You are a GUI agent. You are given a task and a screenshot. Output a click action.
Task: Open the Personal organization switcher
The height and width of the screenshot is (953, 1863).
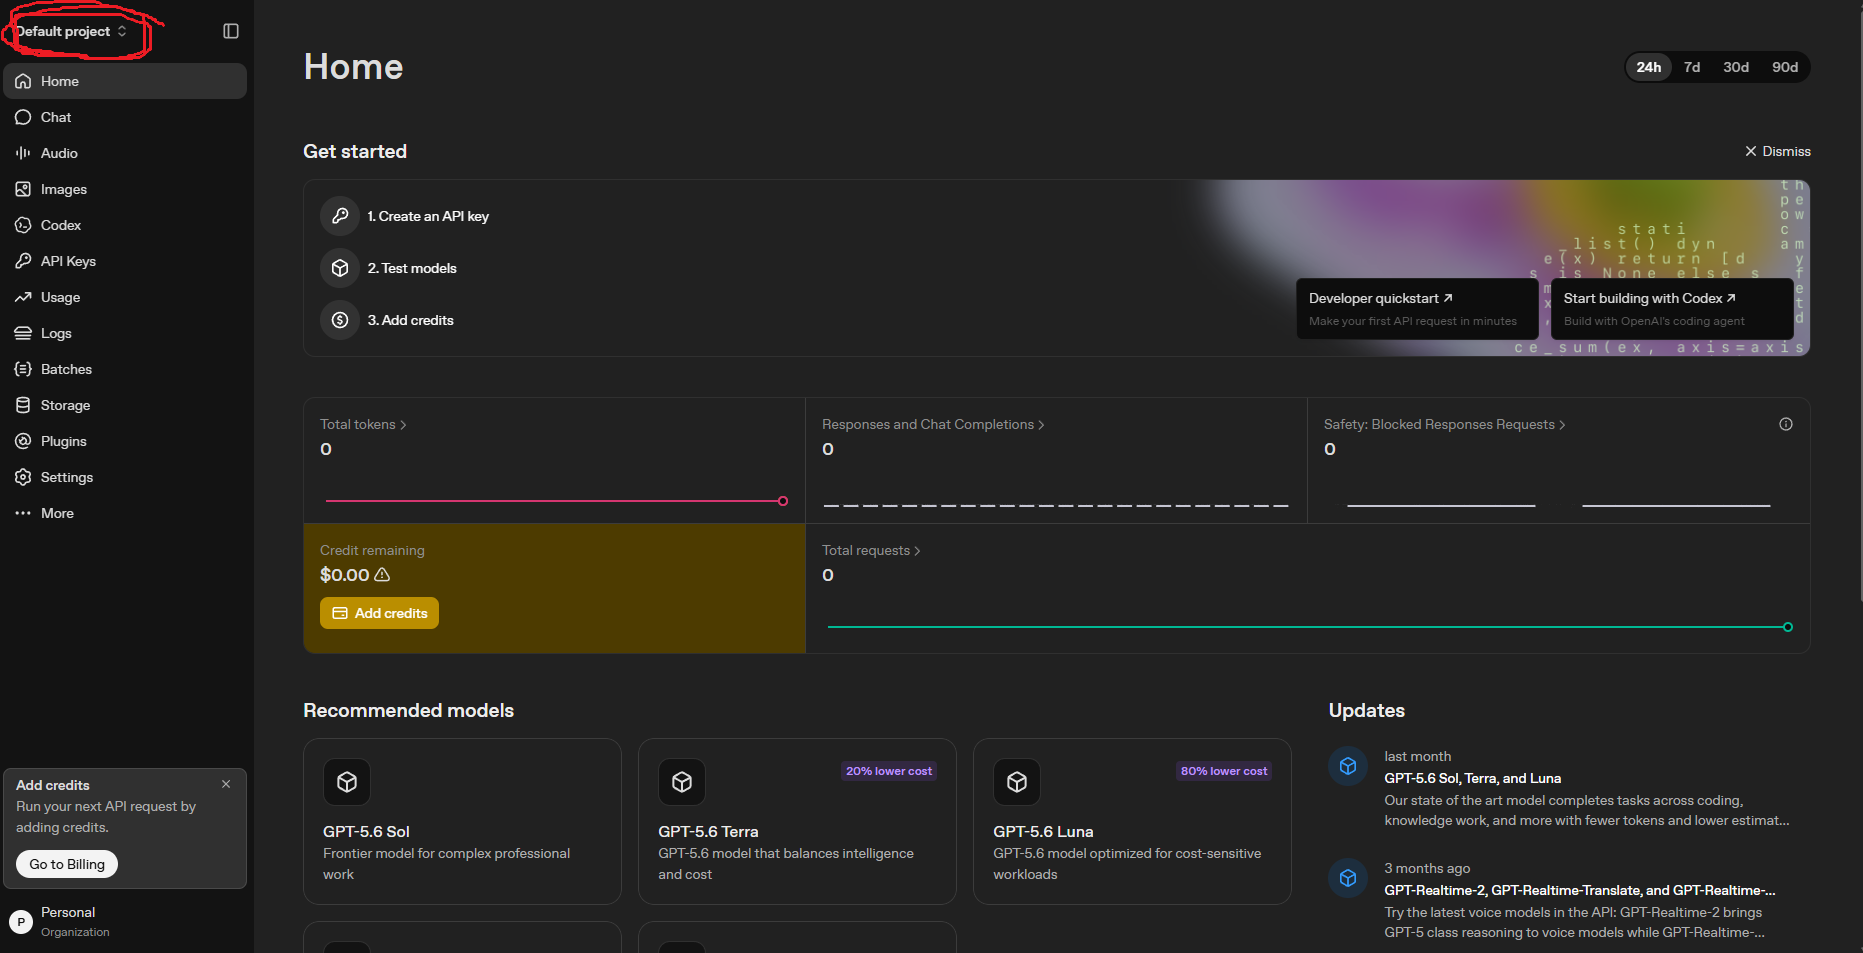(x=125, y=921)
